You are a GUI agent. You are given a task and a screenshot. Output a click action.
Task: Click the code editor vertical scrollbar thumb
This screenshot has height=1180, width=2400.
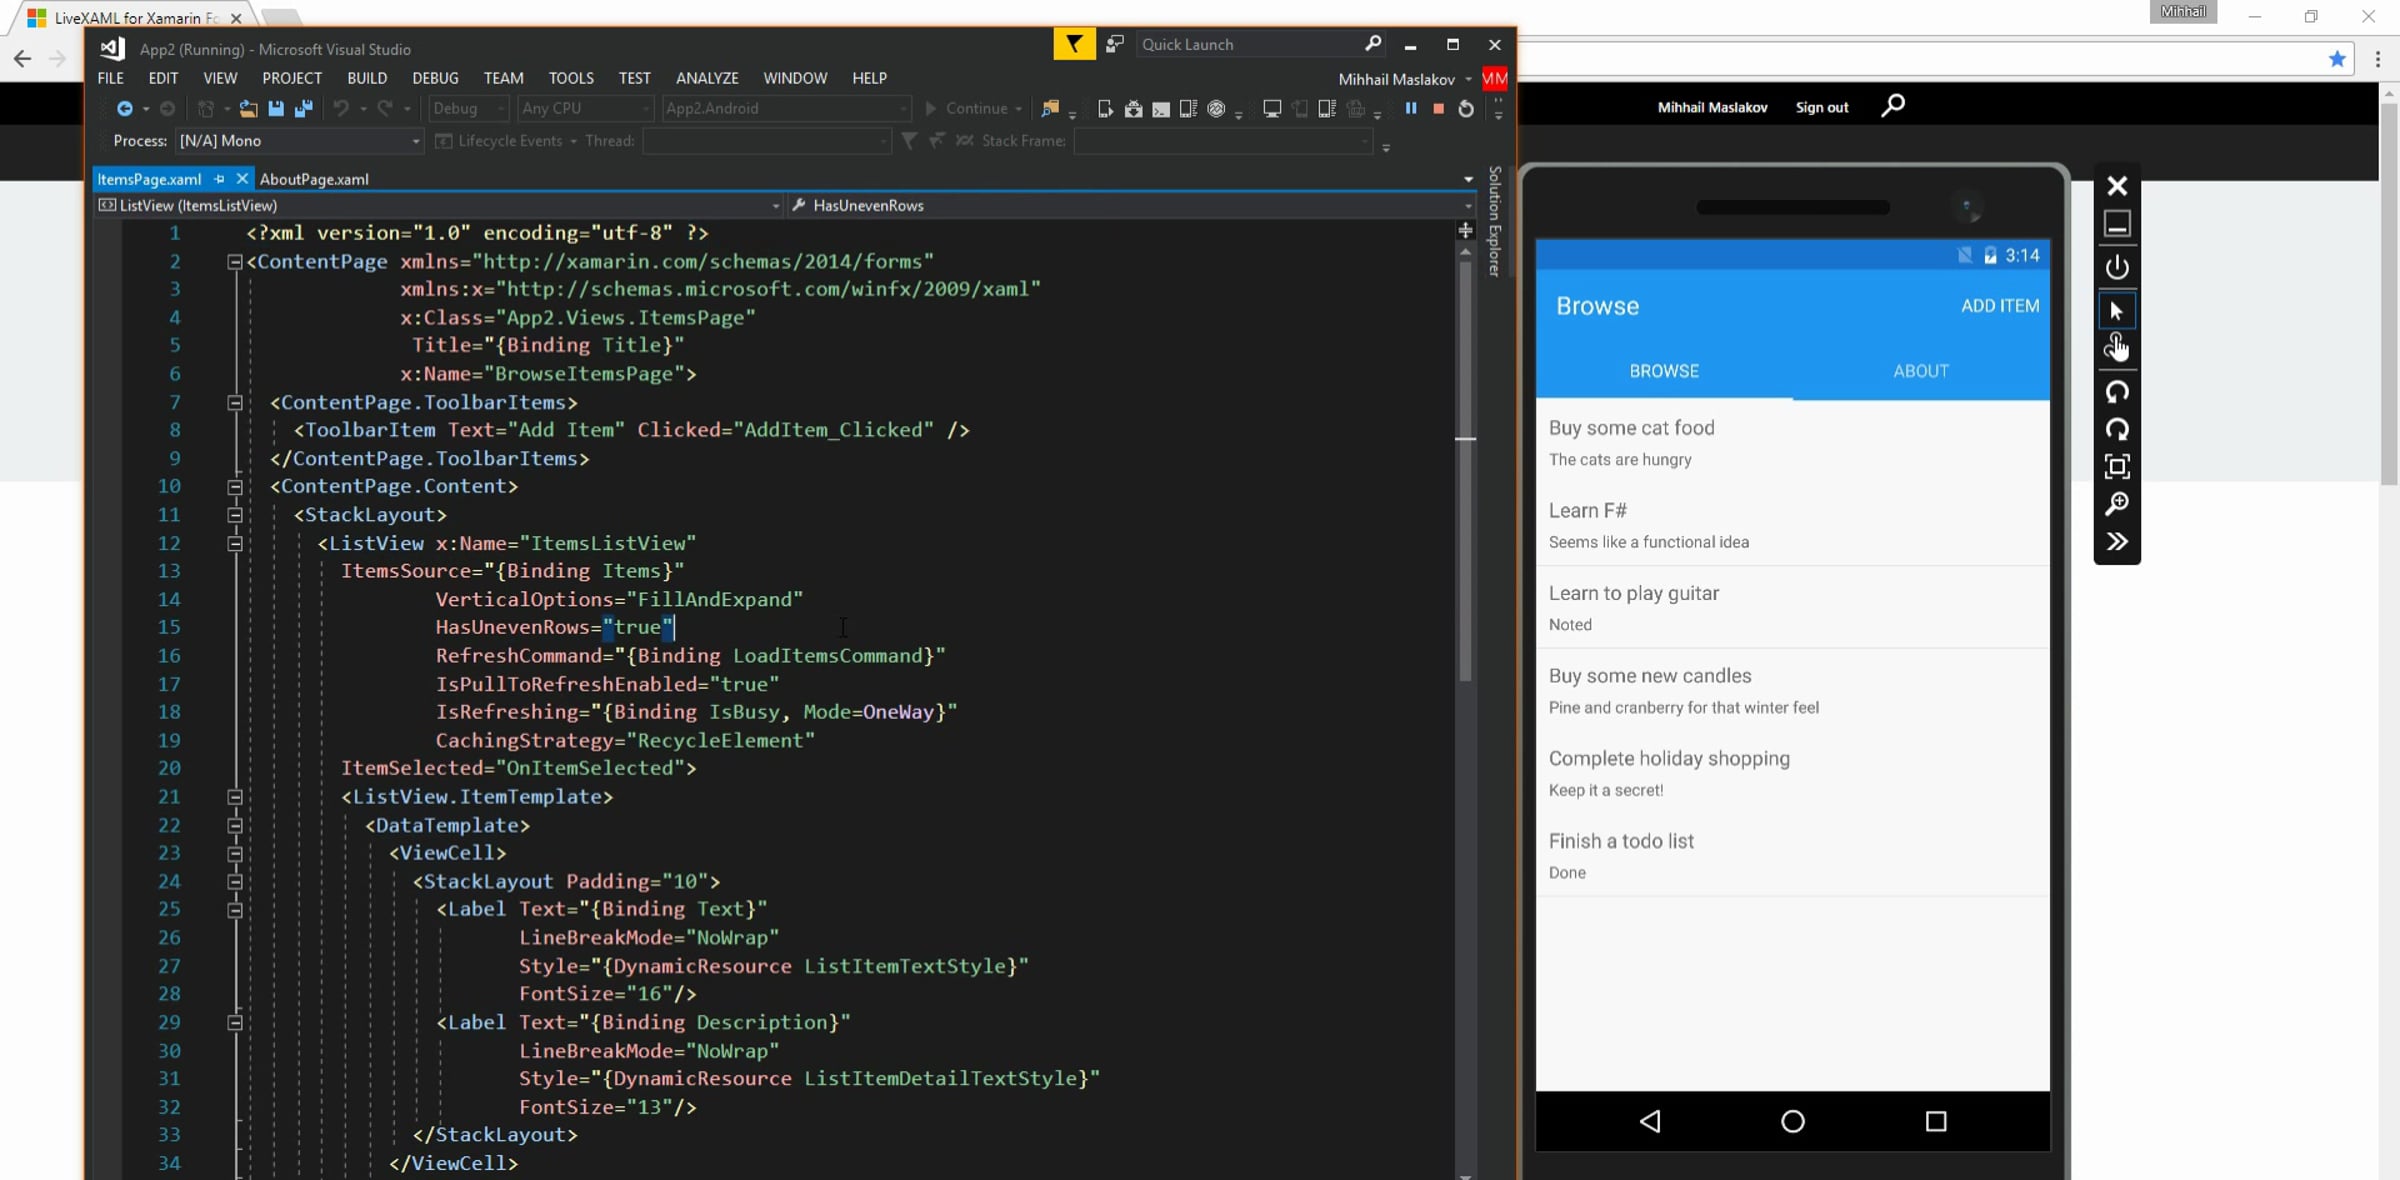coord(1466,473)
